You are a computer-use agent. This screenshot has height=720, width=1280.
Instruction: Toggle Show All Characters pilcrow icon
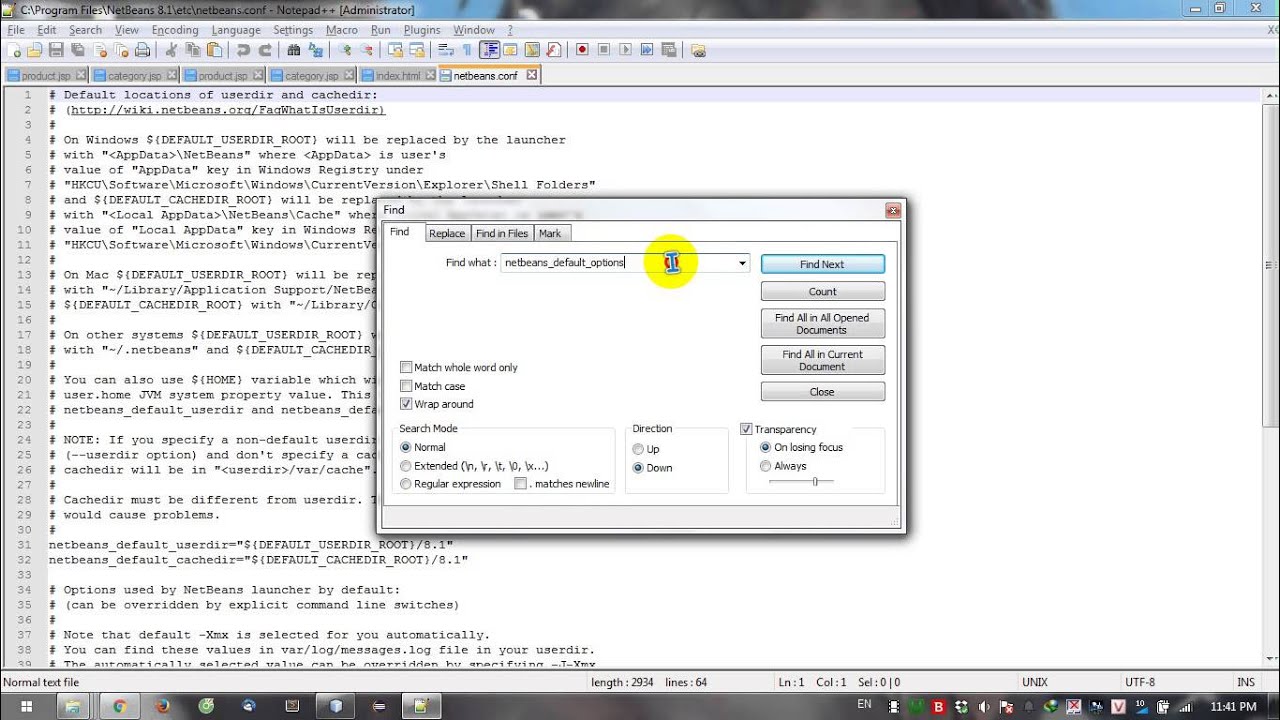[467, 50]
